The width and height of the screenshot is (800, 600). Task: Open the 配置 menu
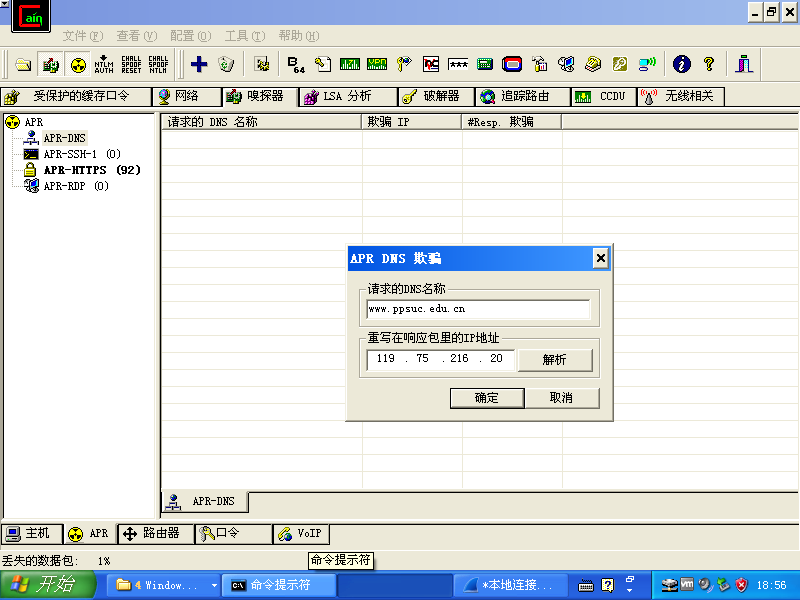click(x=191, y=36)
